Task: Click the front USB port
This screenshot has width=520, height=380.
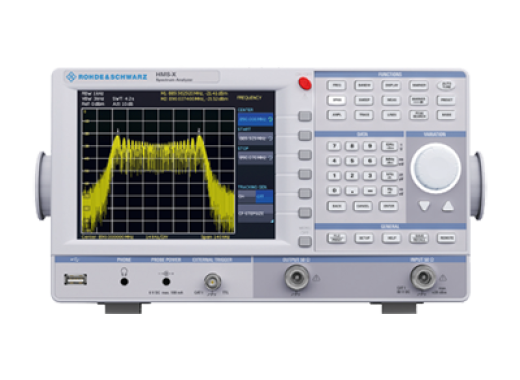Action: coord(76,279)
